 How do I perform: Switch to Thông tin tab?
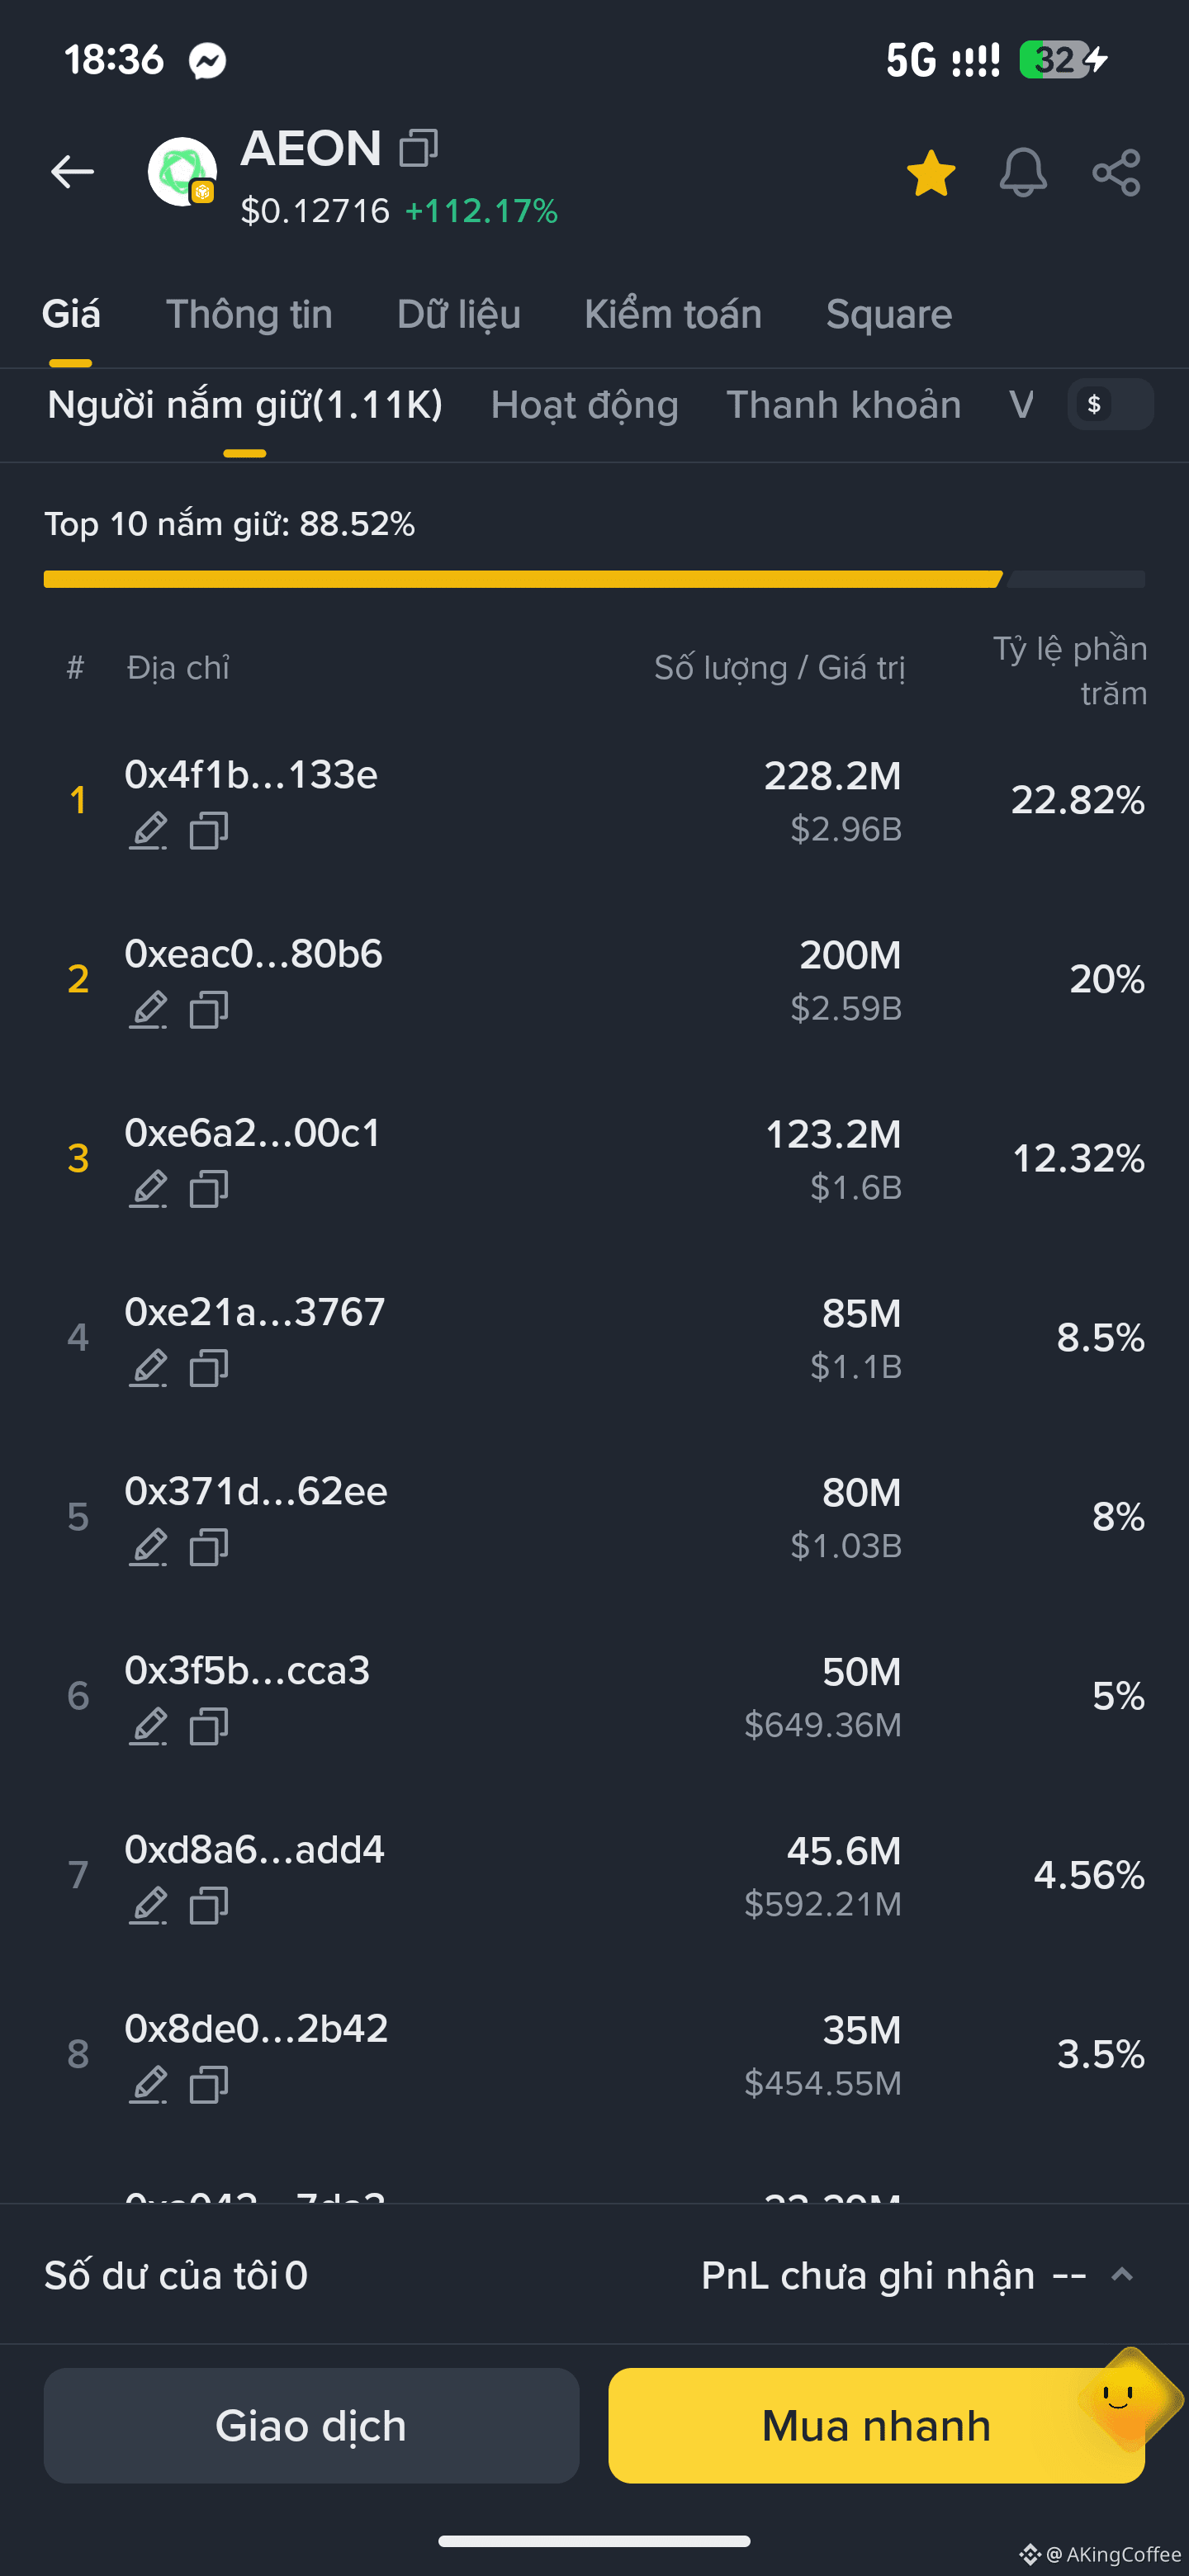pos(249,314)
